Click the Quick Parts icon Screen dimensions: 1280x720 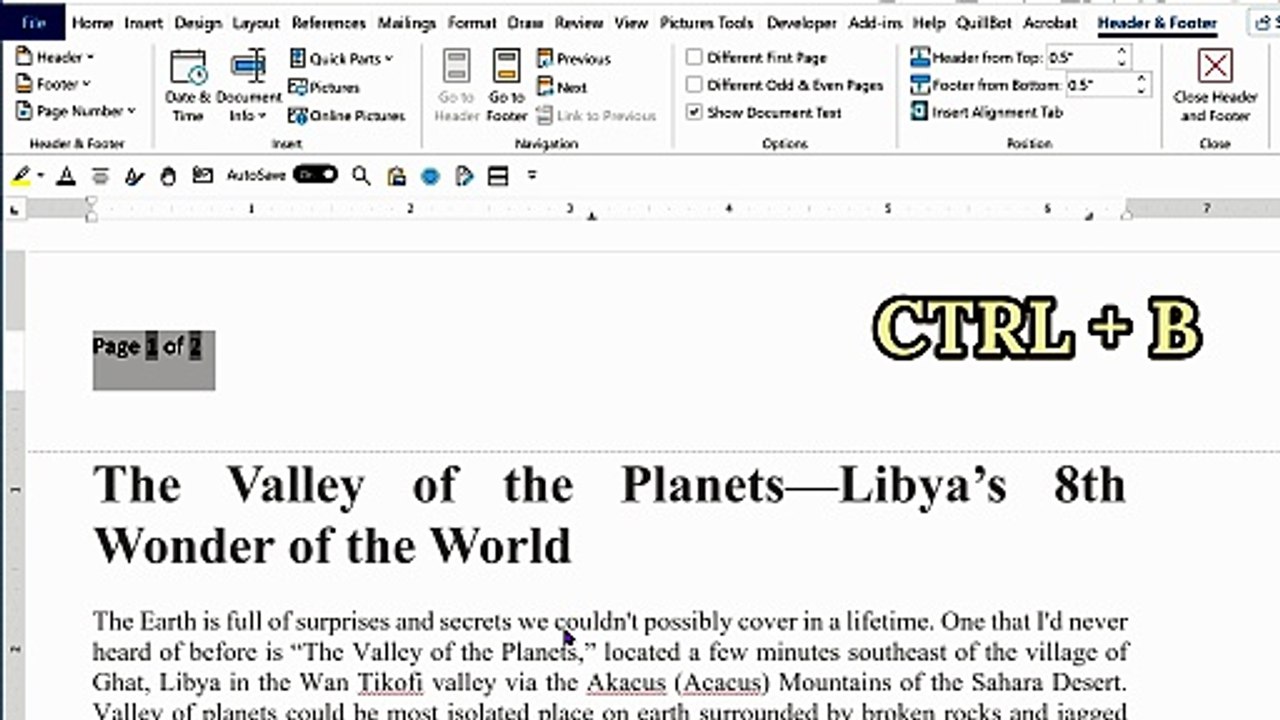(297, 59)
